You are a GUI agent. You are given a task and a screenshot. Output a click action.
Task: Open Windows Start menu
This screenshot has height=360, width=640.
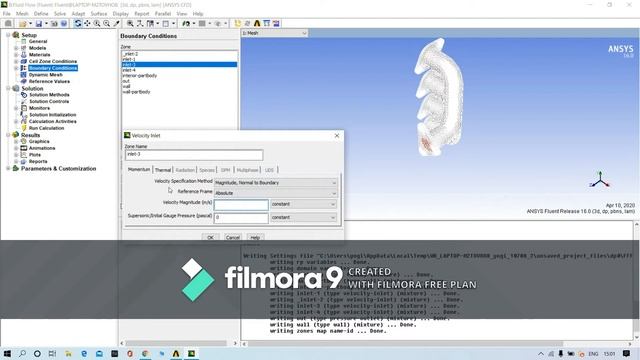pos(7,353)
